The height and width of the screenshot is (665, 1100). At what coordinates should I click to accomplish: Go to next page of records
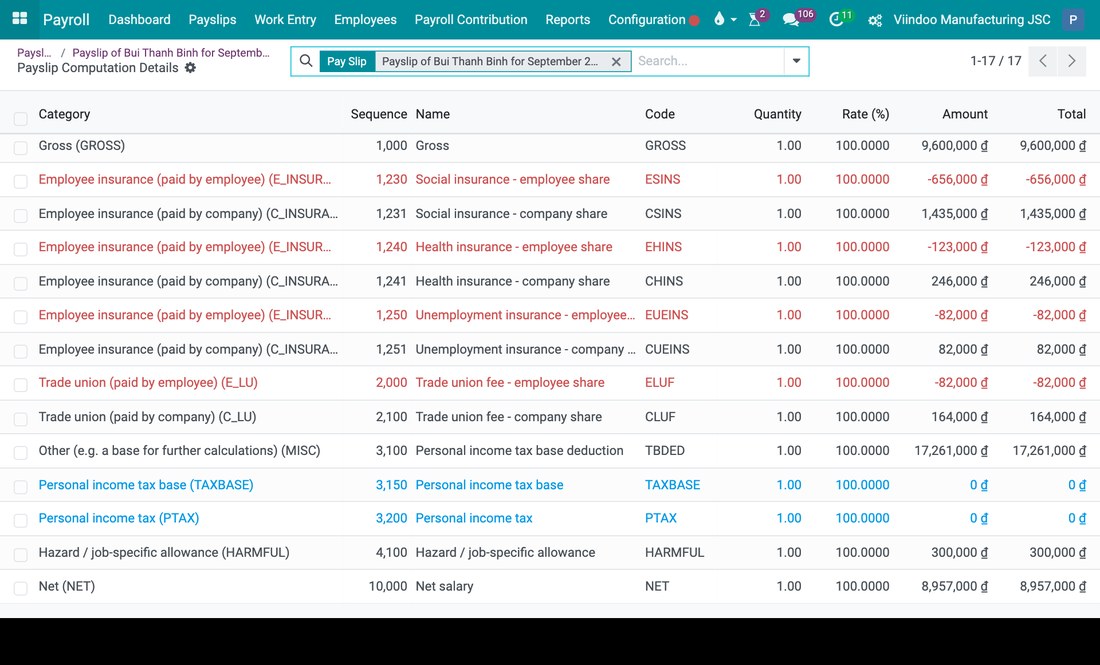1071,61
